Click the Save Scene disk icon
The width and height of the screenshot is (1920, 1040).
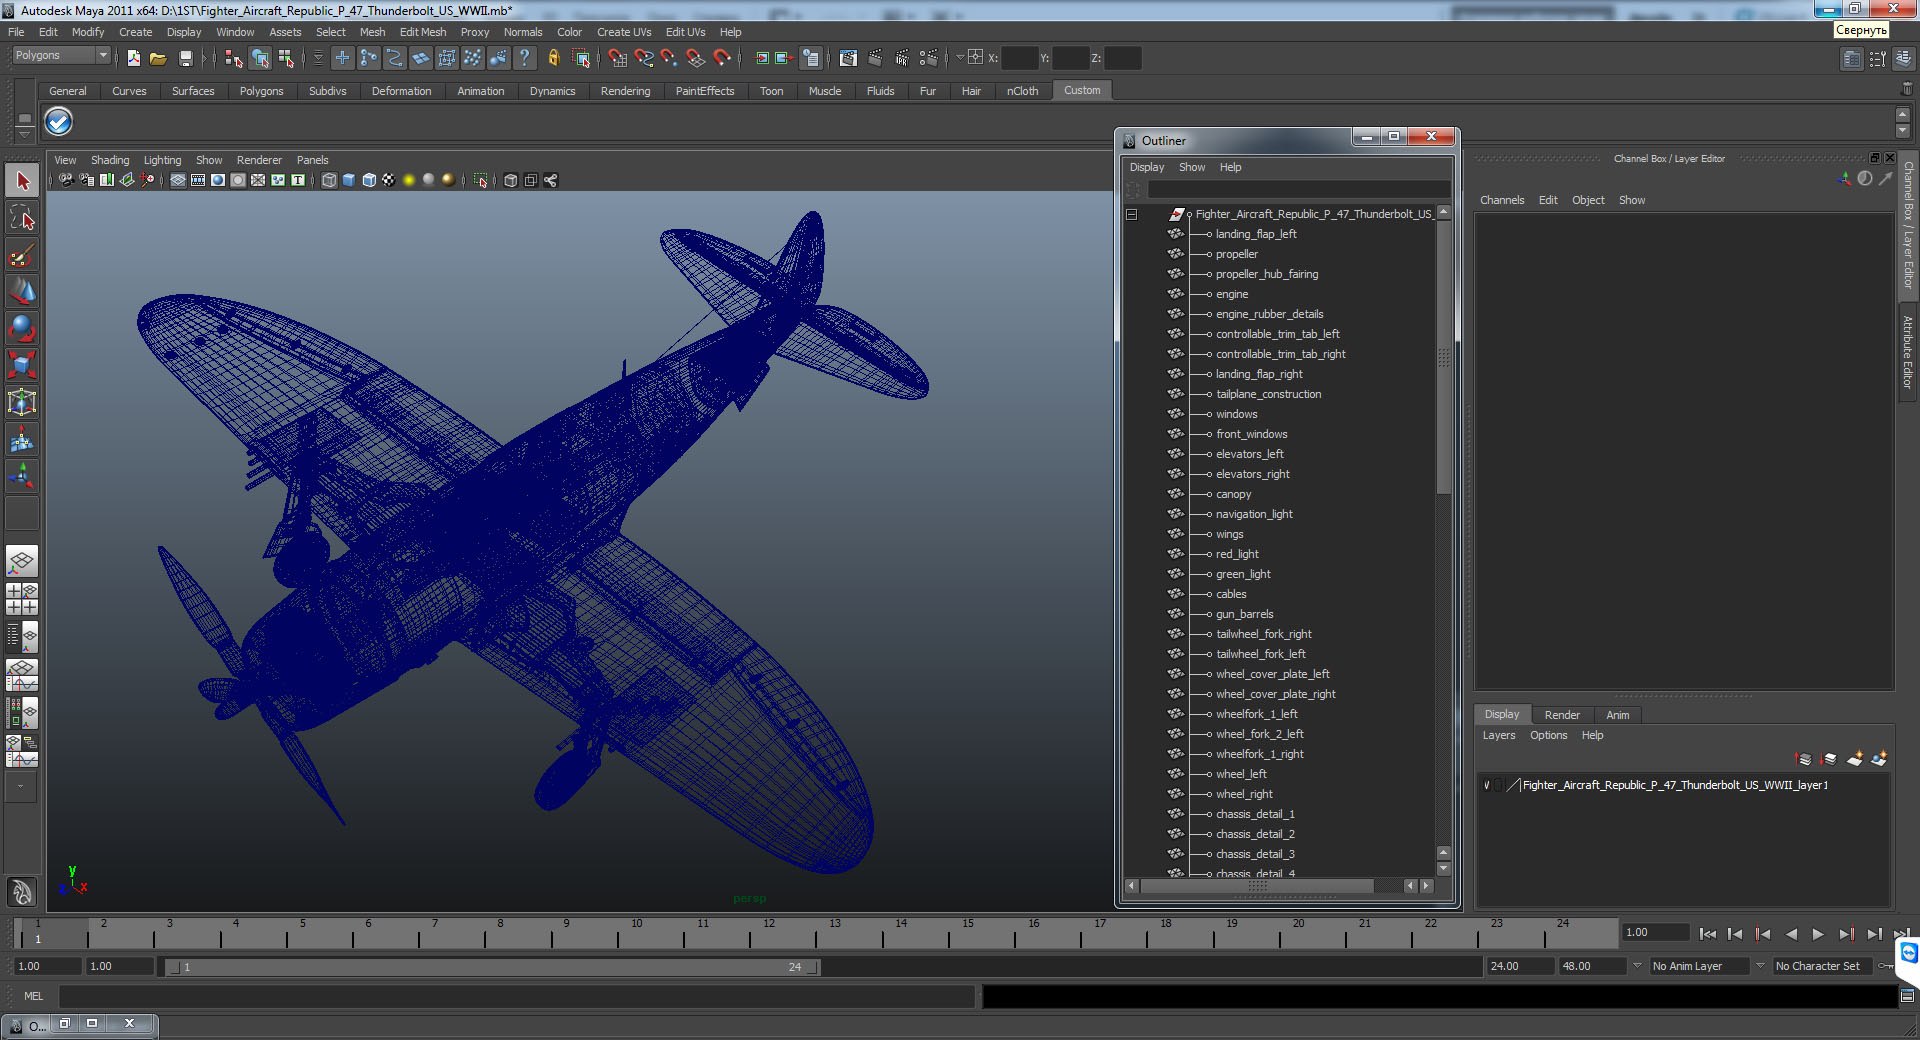click(x=185, y=59)
